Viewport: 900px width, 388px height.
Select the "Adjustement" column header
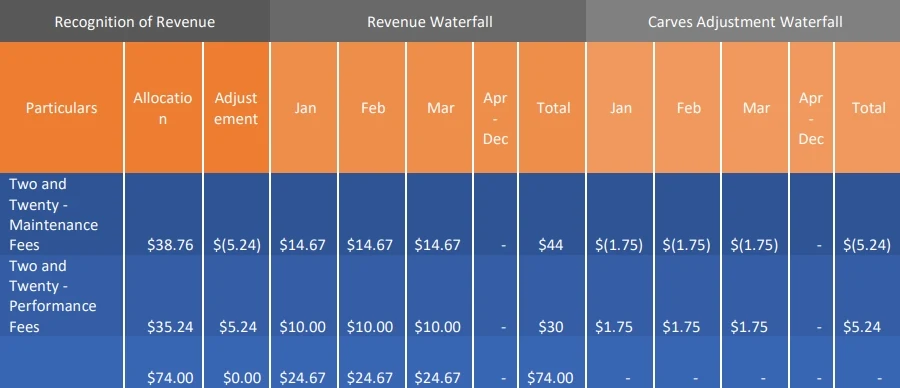click(x=236, y=107)
